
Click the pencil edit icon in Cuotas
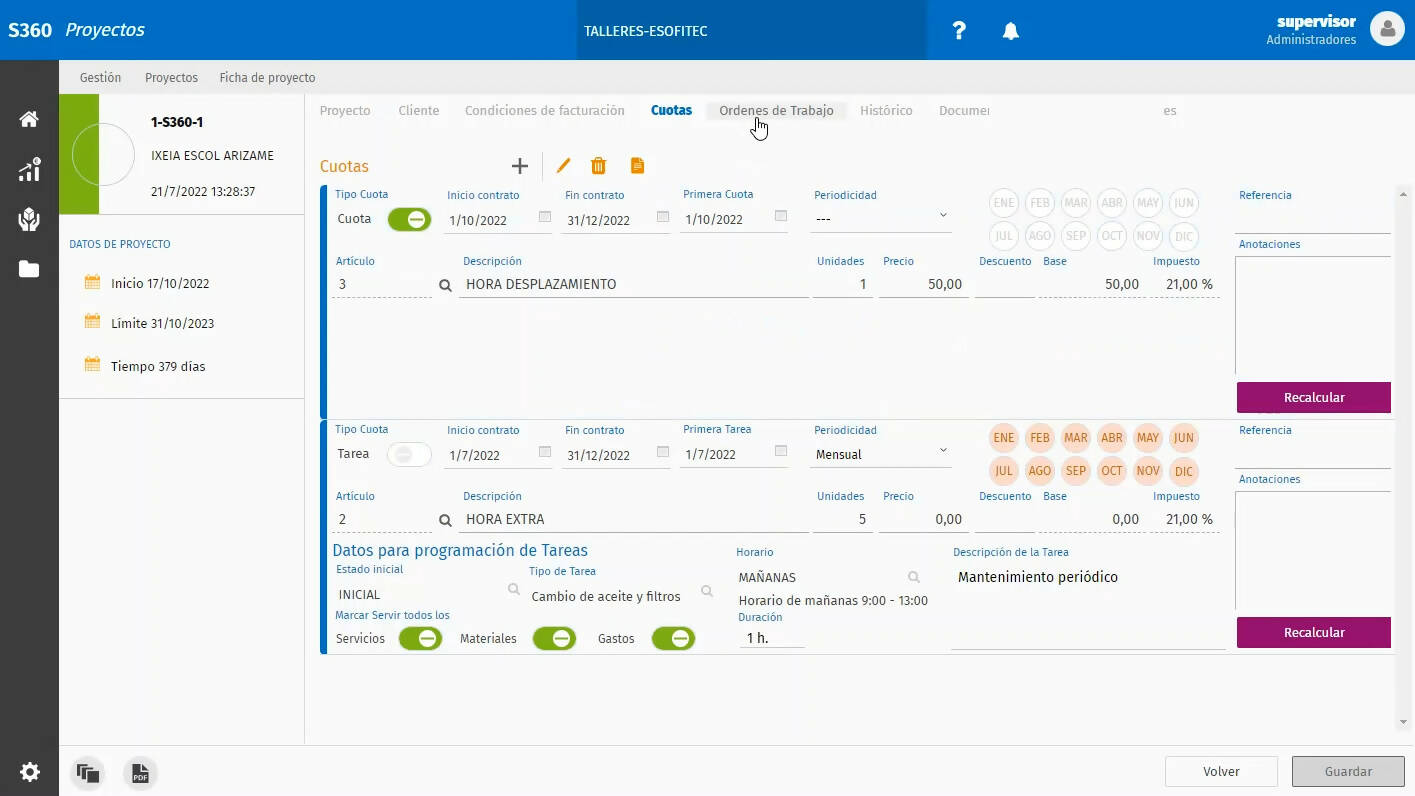(x=563, y=166)
